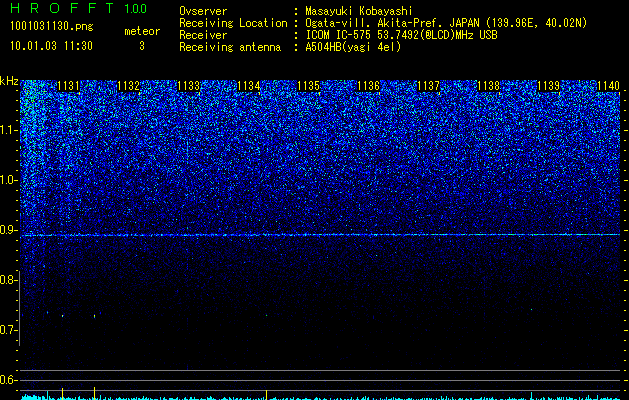Click the 1131 time tick label

(68, 86)
